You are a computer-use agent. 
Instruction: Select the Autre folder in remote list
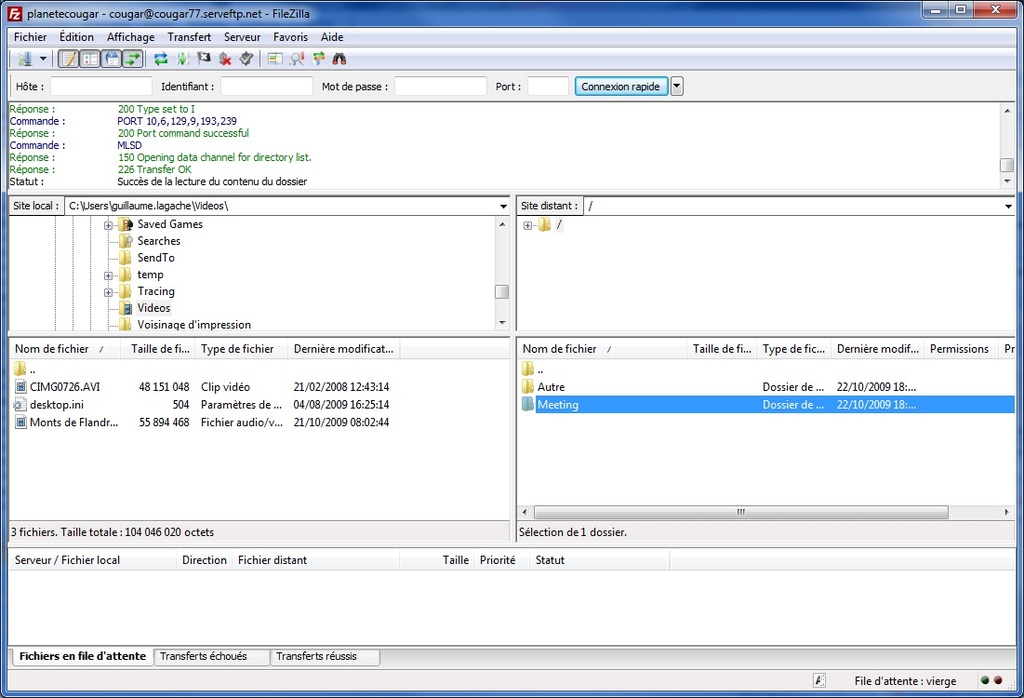click(551, 387)
